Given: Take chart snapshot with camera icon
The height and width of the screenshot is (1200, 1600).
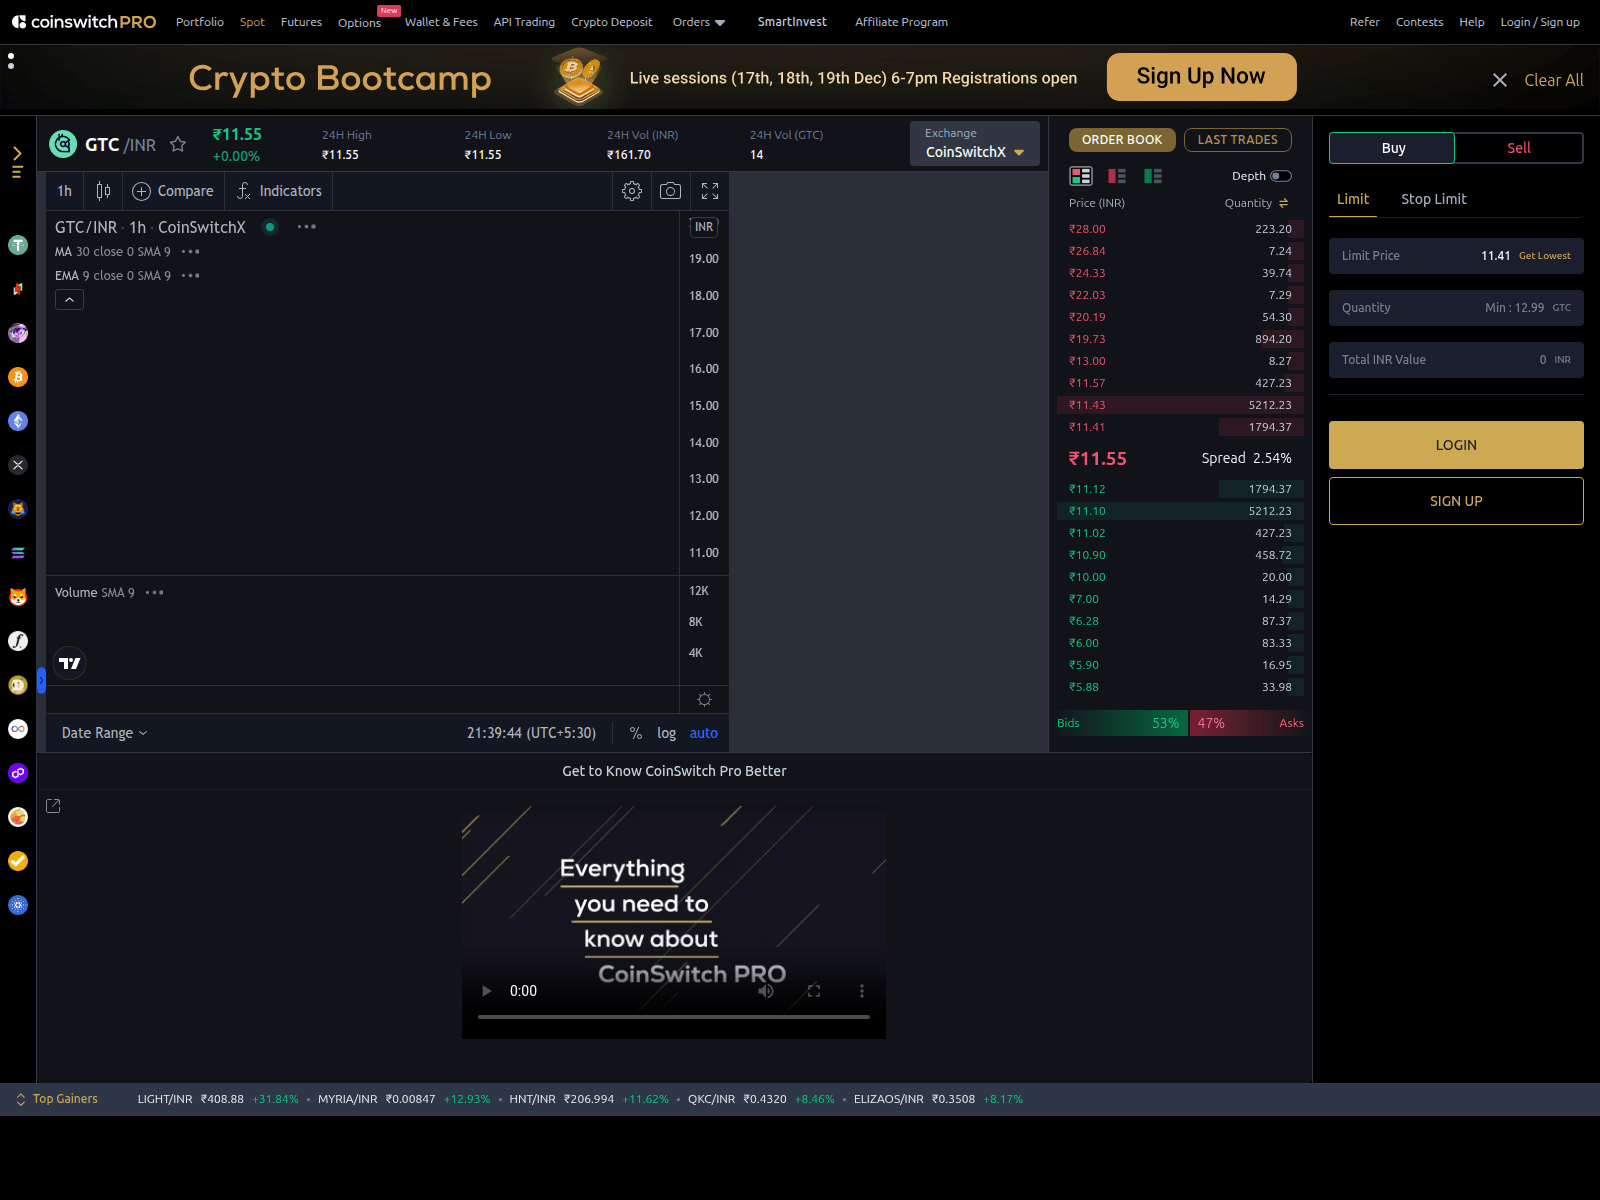Looking at the screenshot, I should 671,191.
